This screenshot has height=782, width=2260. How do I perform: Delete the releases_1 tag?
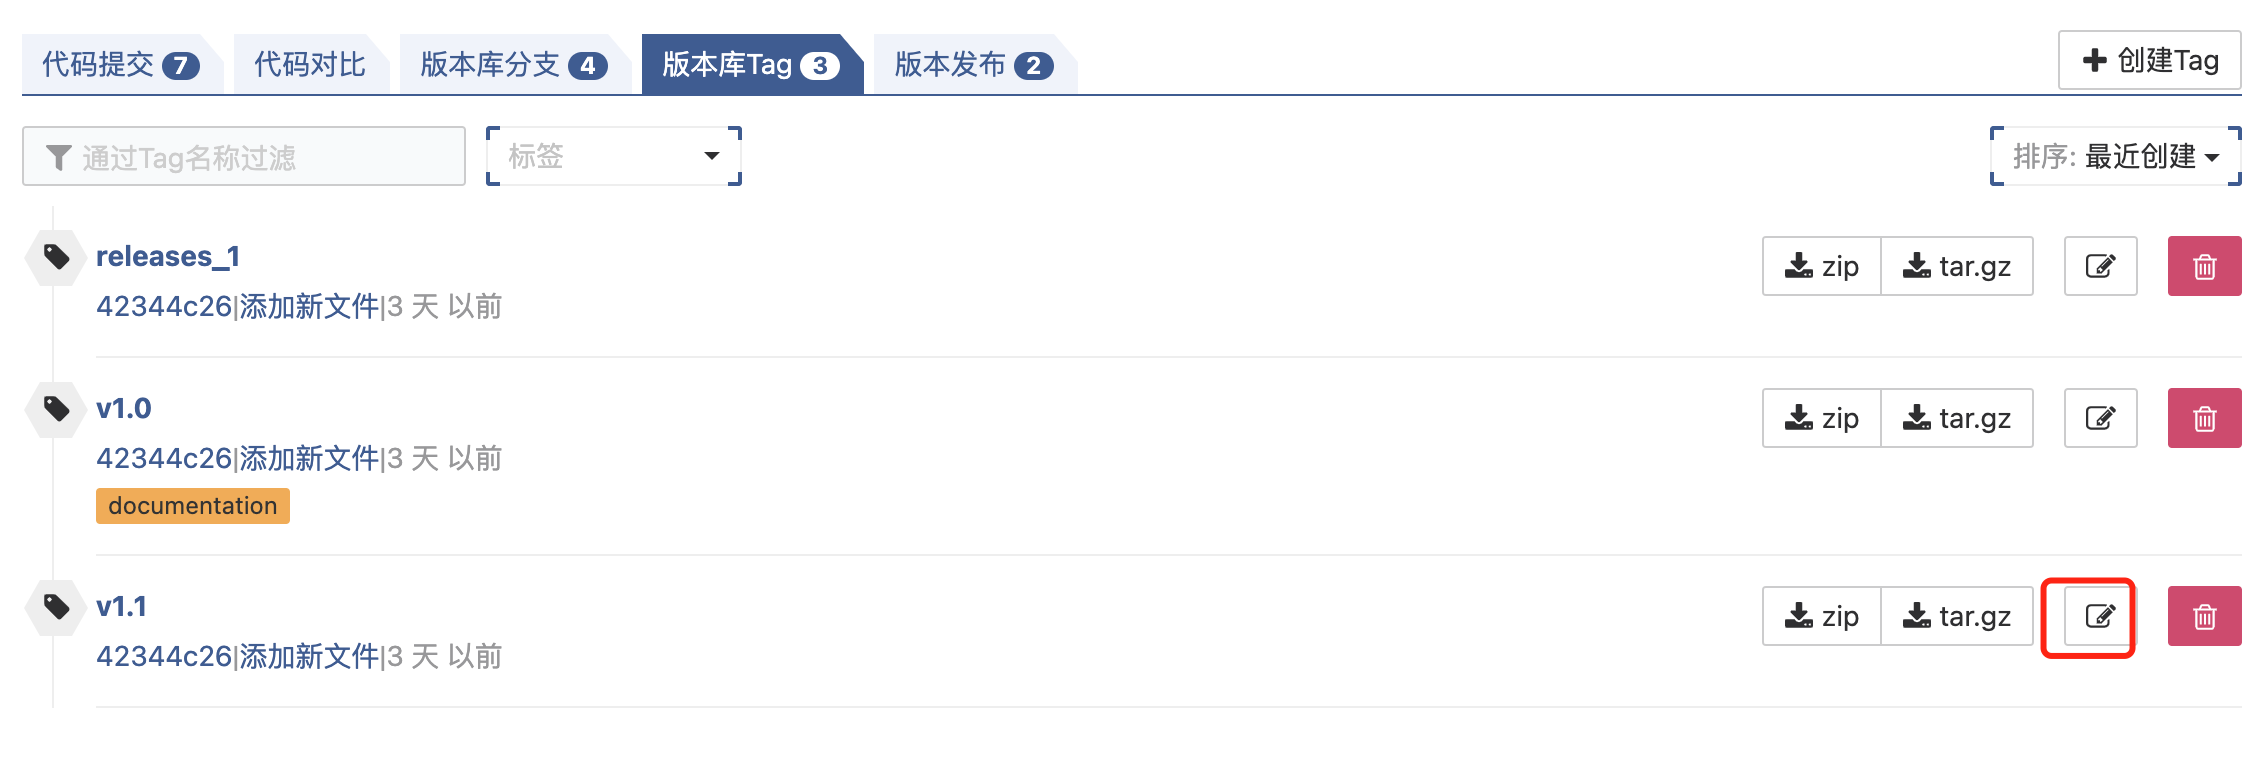click(x=2204, y=266)
